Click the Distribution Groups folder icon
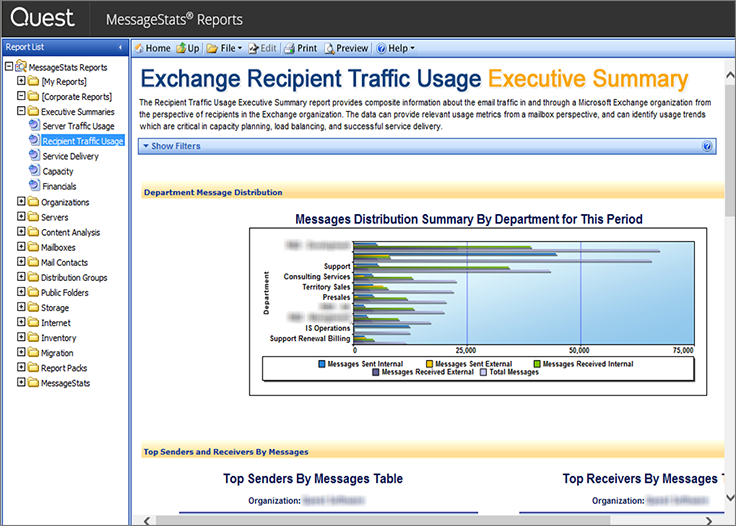The image size is (736, 526). pos(33,277)
